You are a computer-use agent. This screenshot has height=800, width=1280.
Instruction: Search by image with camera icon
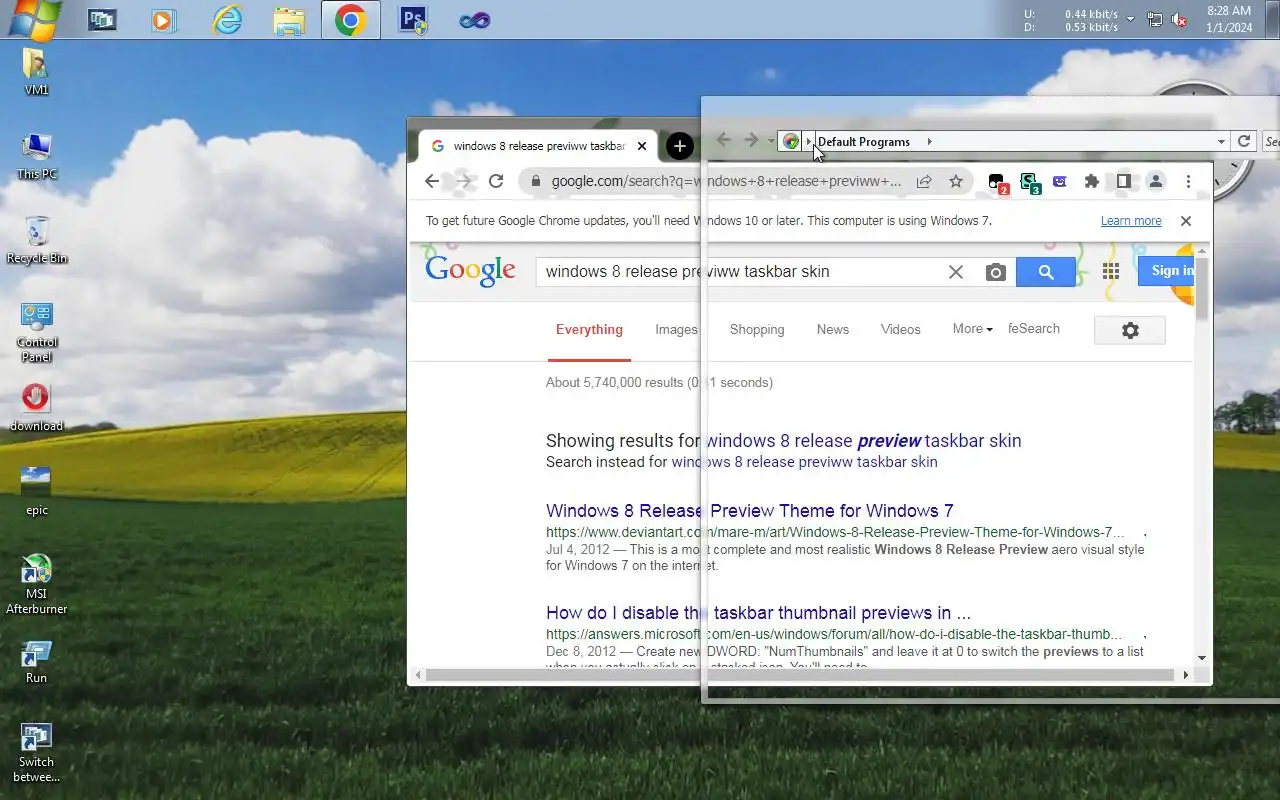click(995, 272)
